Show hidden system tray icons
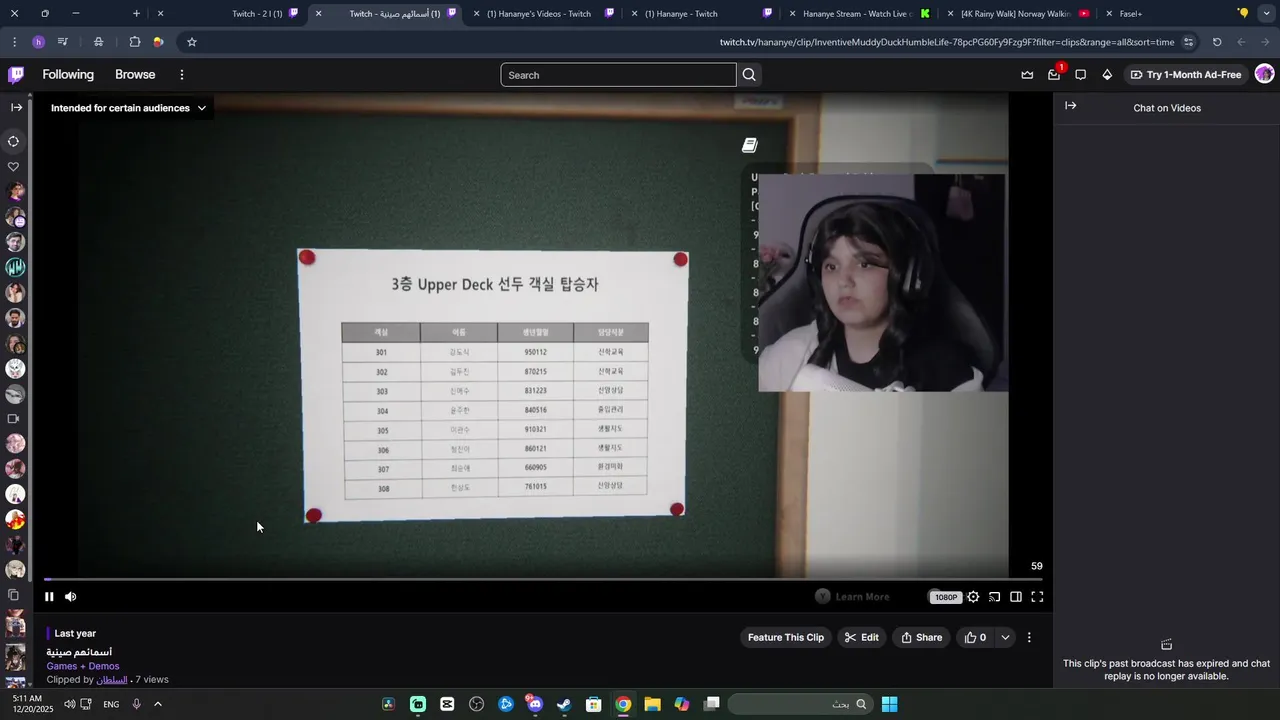 158,704
